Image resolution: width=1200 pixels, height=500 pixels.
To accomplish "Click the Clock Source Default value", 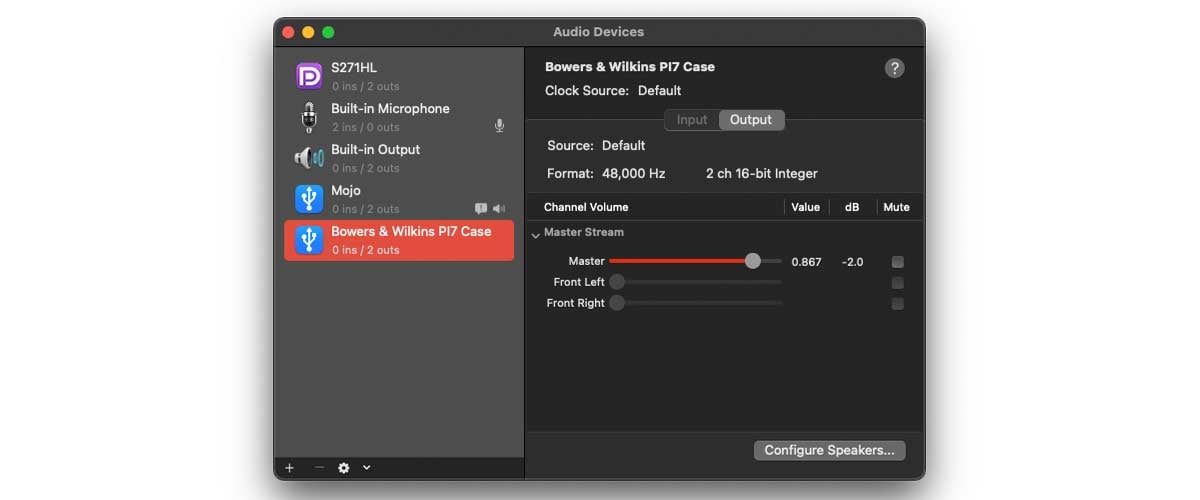I will pyautogui.click(x=659, y=91).
